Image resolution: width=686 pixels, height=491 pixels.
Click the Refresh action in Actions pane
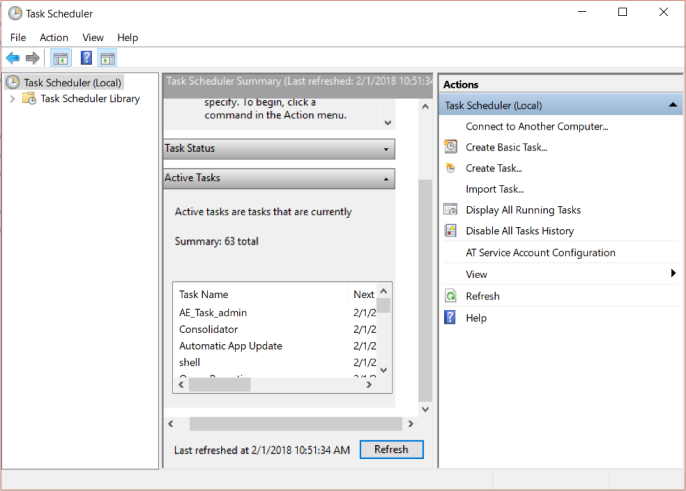click(x=483, y=296)
